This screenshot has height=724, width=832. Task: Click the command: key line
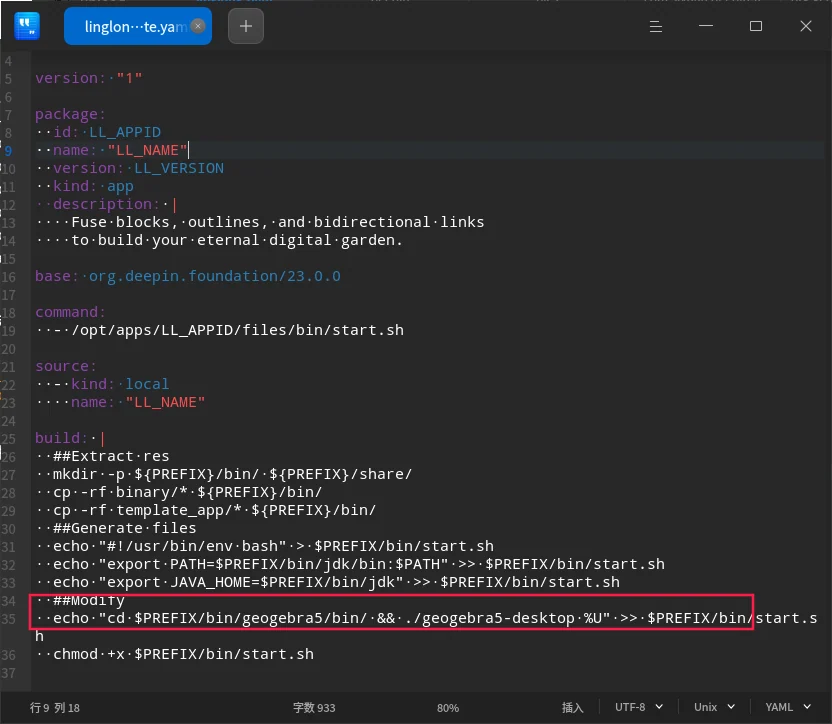pyautogui.click(x=70, y=312)
